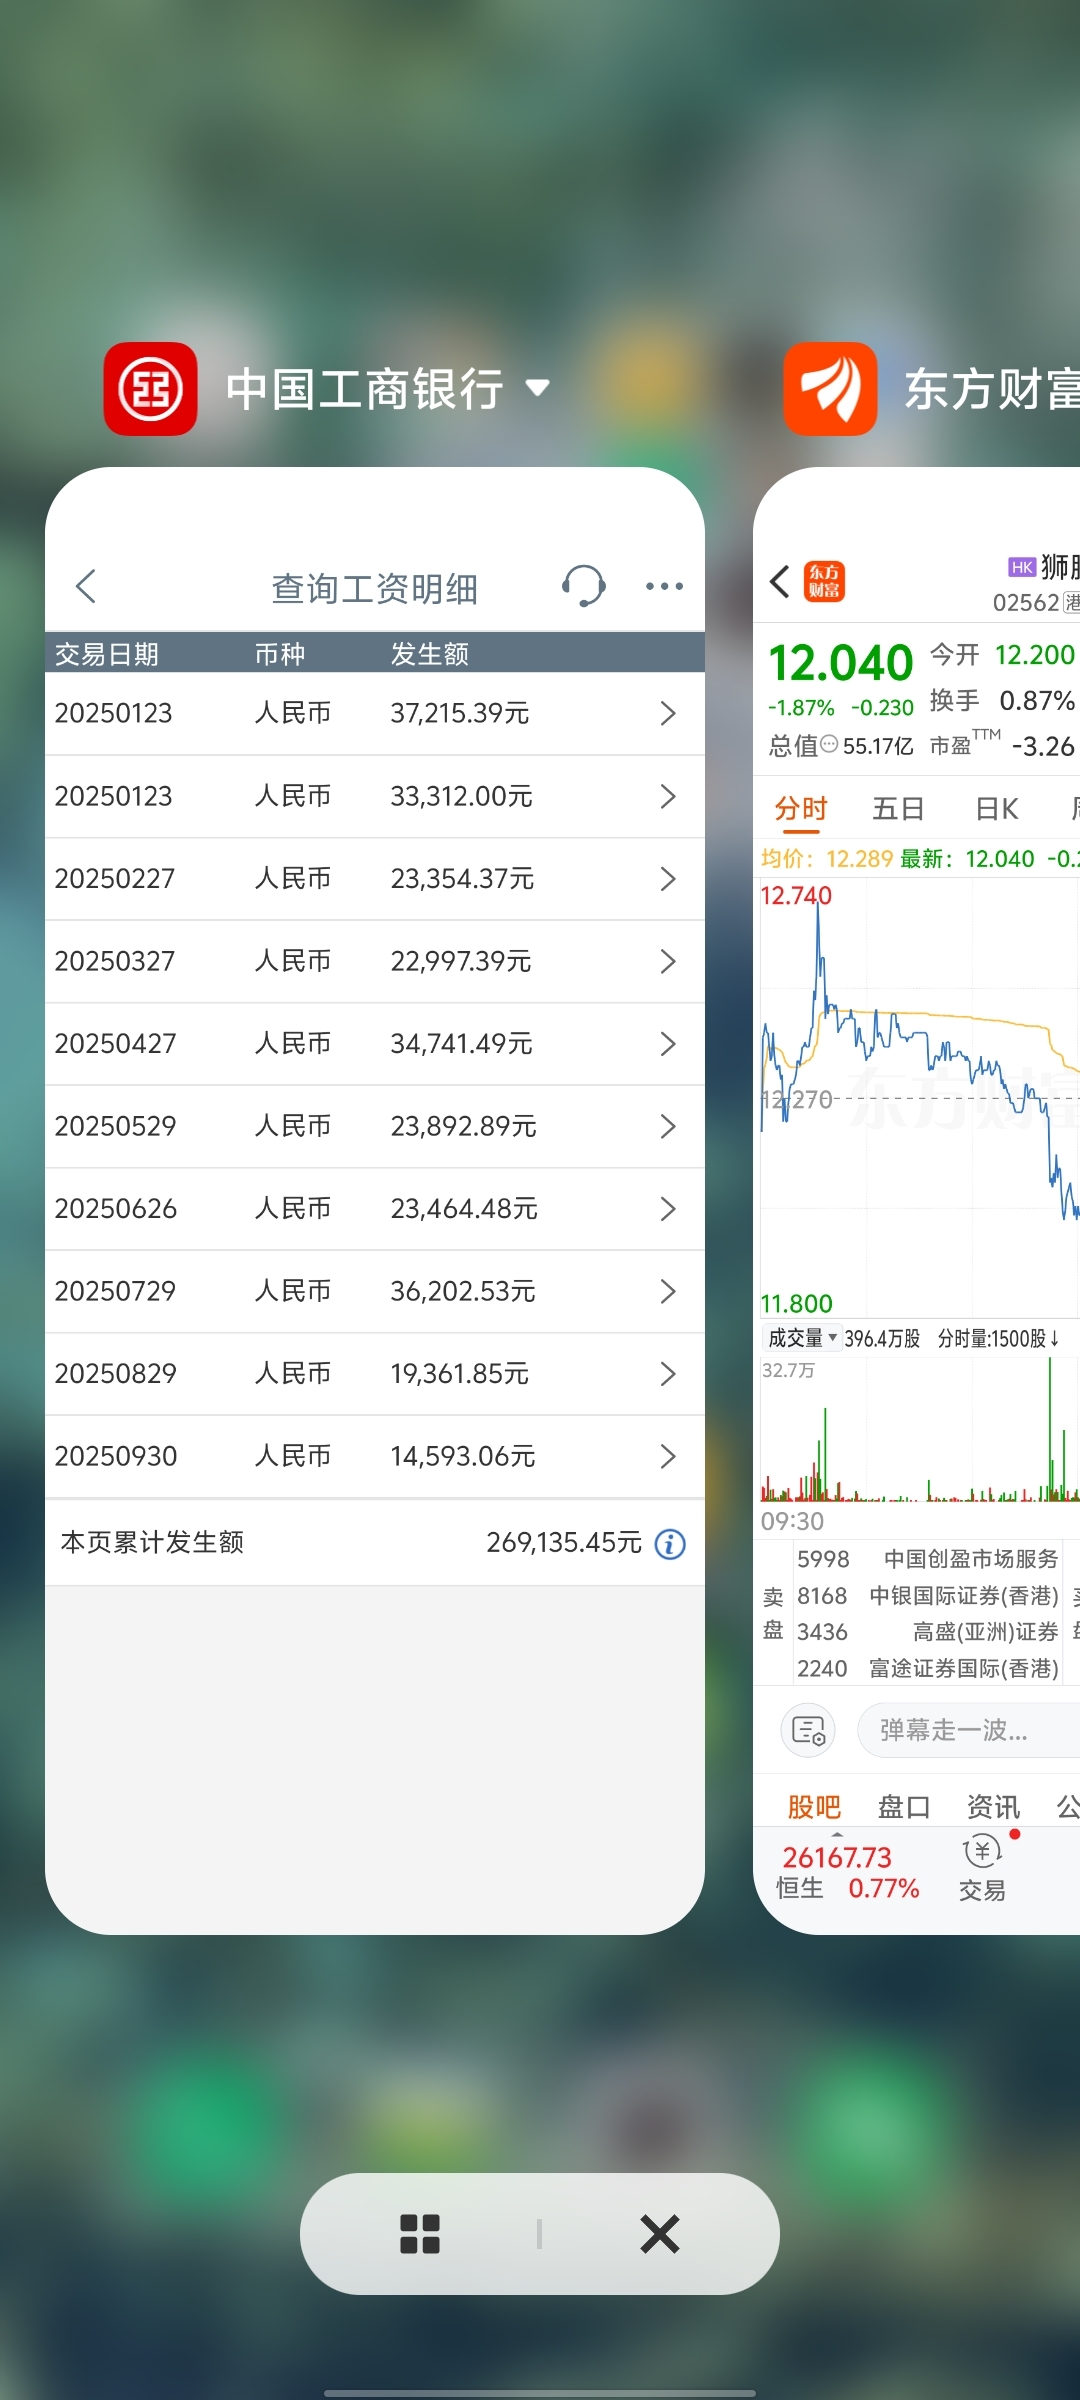1080x2400 pixels.
Task: Open the 20250829 salary record chevron
Action: coord(668,1374)
